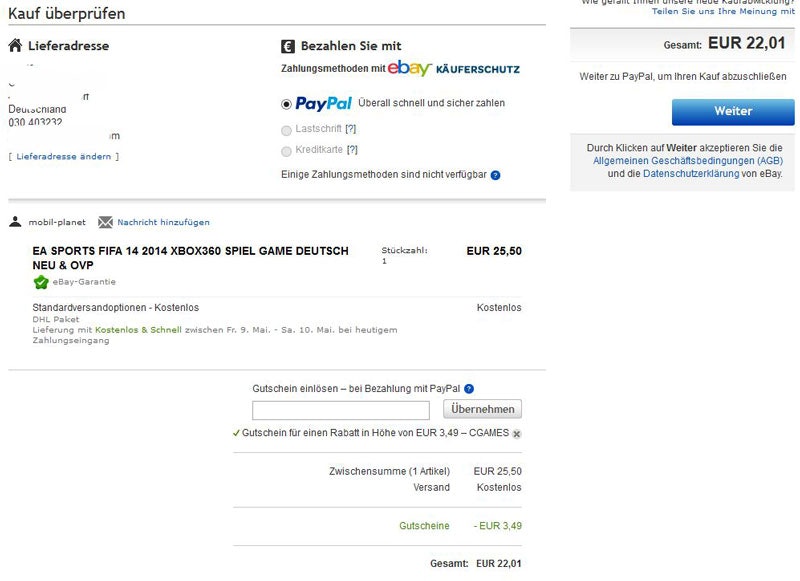800x581 pixels.
Task: Click the Übernehmen button
Action: click(481, 409)
